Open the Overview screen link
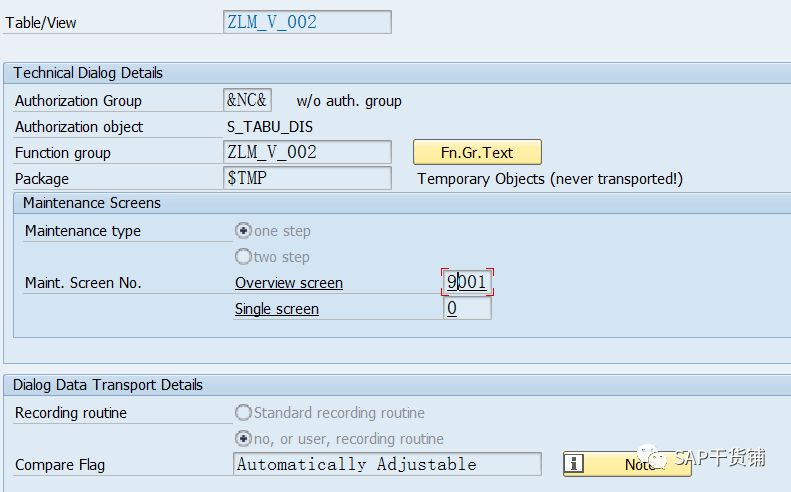The height and width of the screenshot is (492, 791). 288,283
